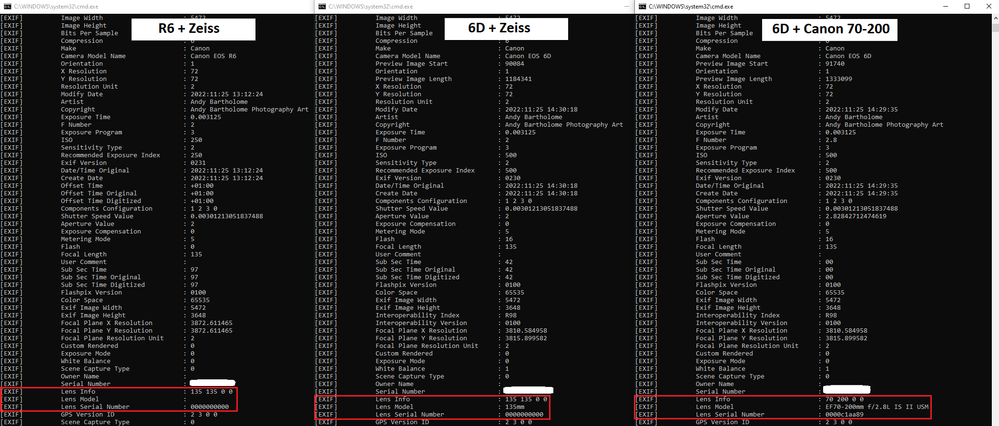
Task: Click Sub Sec Time Digitized '97' in the left window
Action: [194, 285]
